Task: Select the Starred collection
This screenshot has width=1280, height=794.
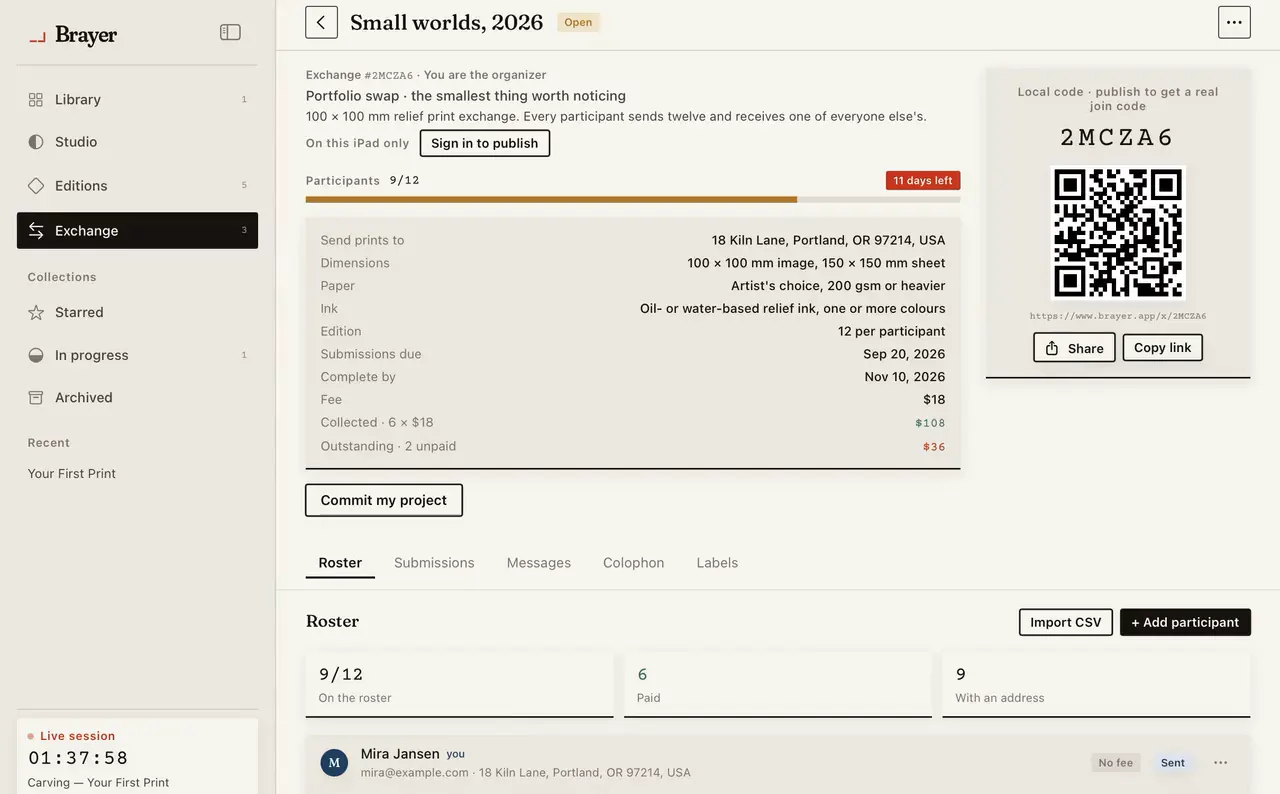Action: point(137,312)
